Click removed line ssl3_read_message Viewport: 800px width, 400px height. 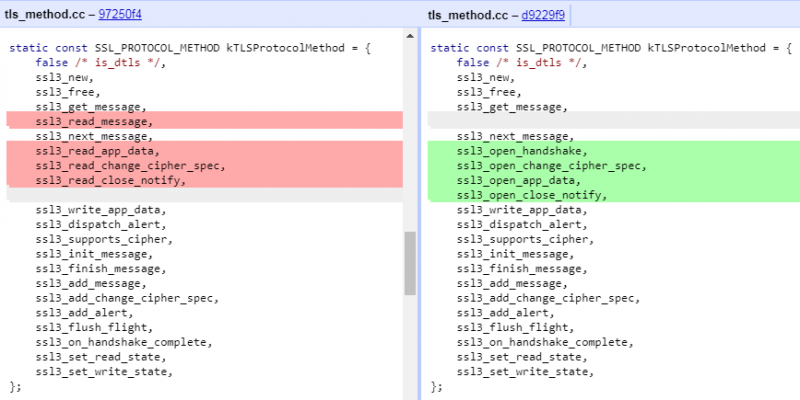pyautogui.click(x=95, y=121)
